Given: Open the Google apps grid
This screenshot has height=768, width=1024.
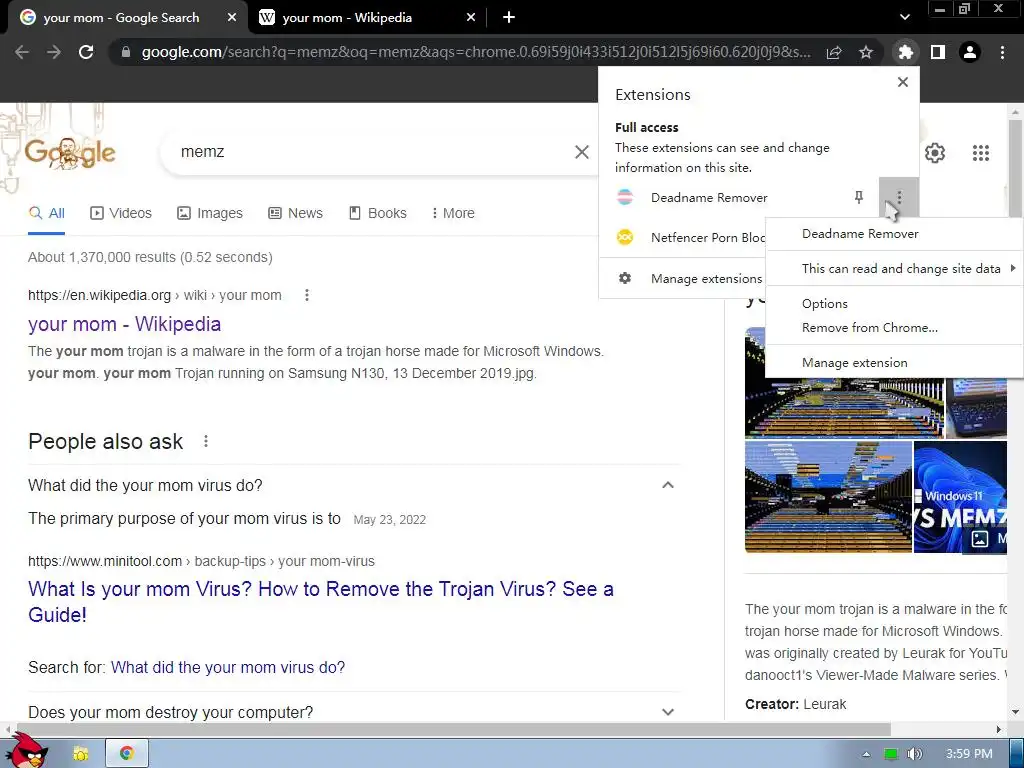Looking at the screenshot, I should 981,153.
